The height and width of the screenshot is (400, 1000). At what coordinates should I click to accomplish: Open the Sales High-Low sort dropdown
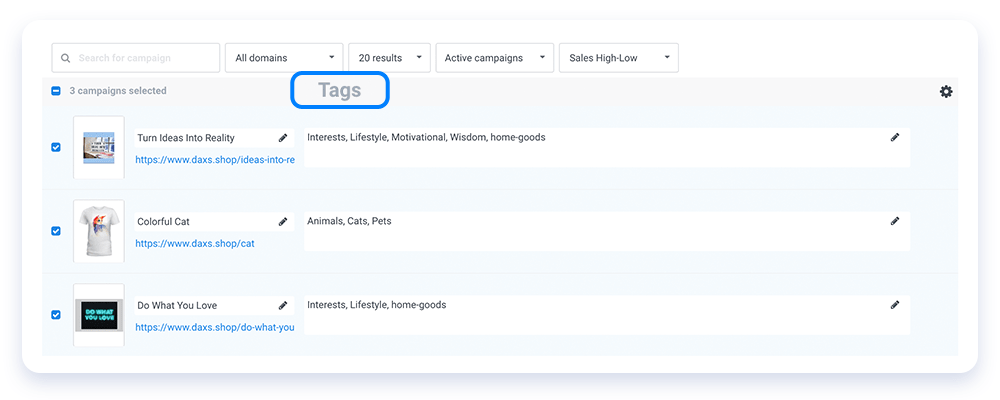(x=619, y=58)
